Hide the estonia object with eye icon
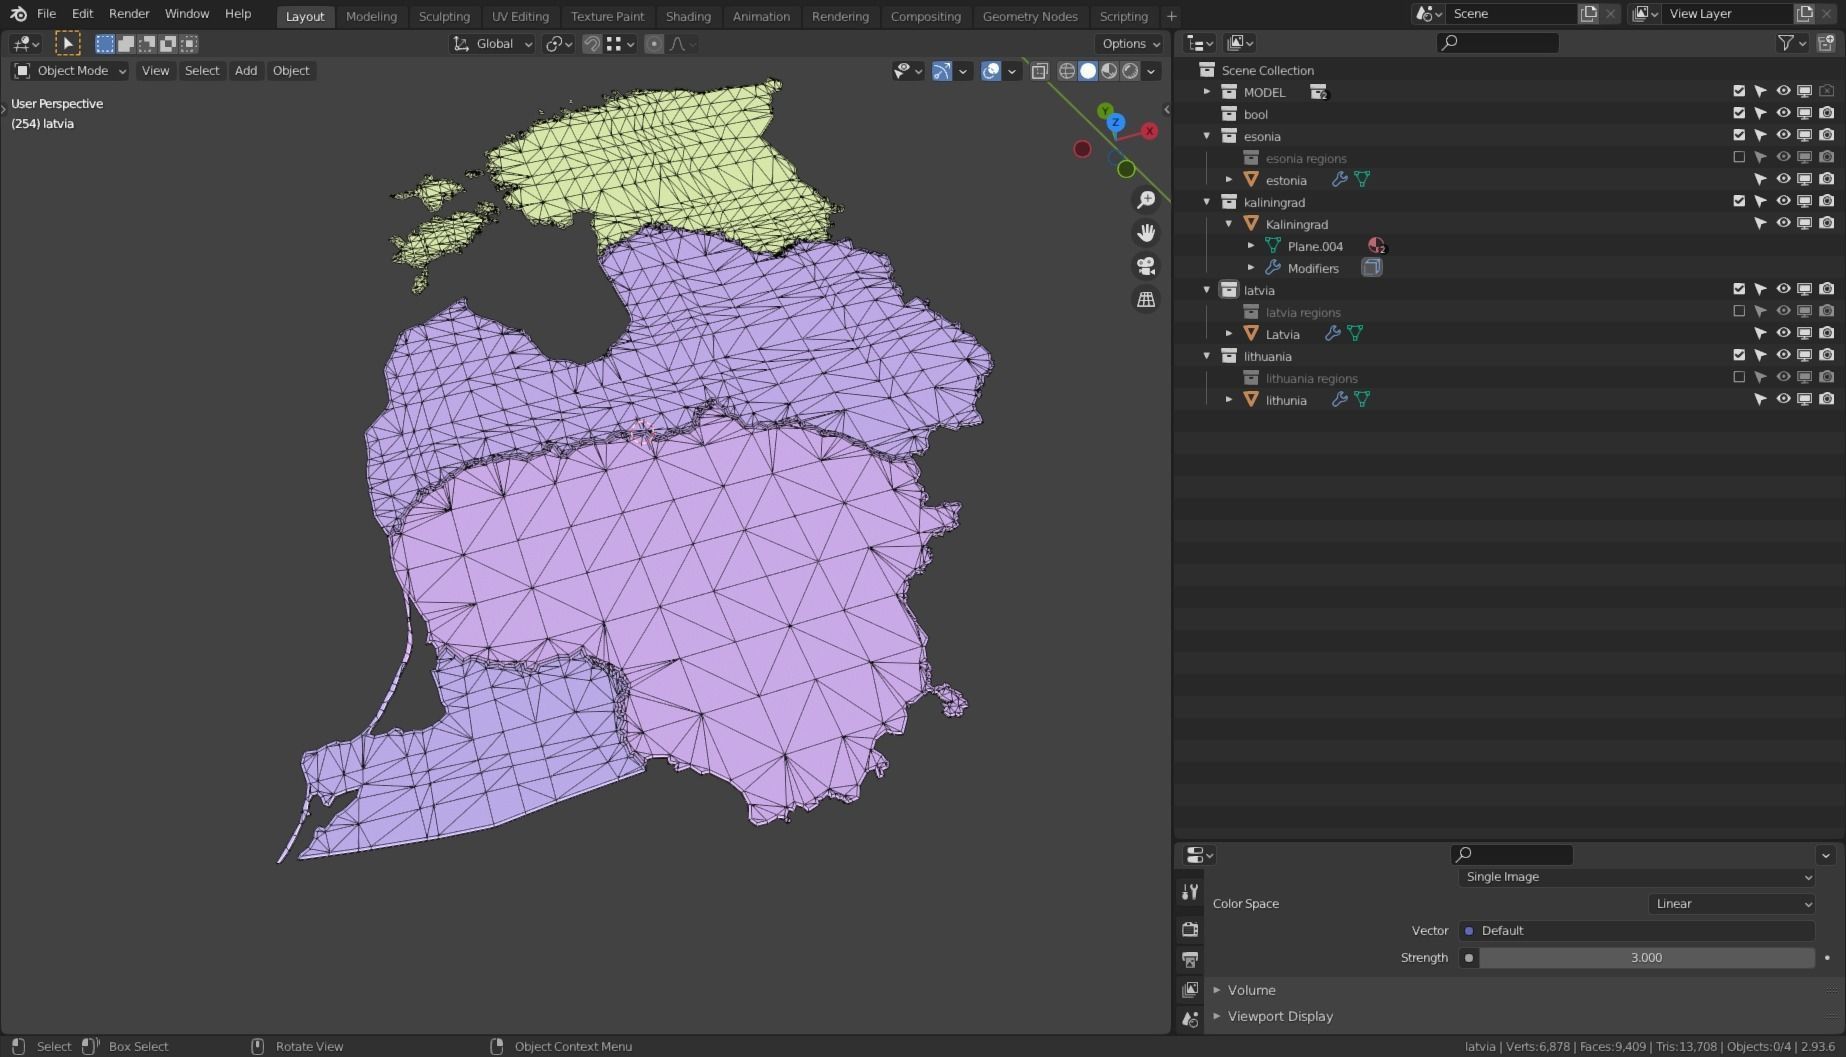 click(1783, 180)
